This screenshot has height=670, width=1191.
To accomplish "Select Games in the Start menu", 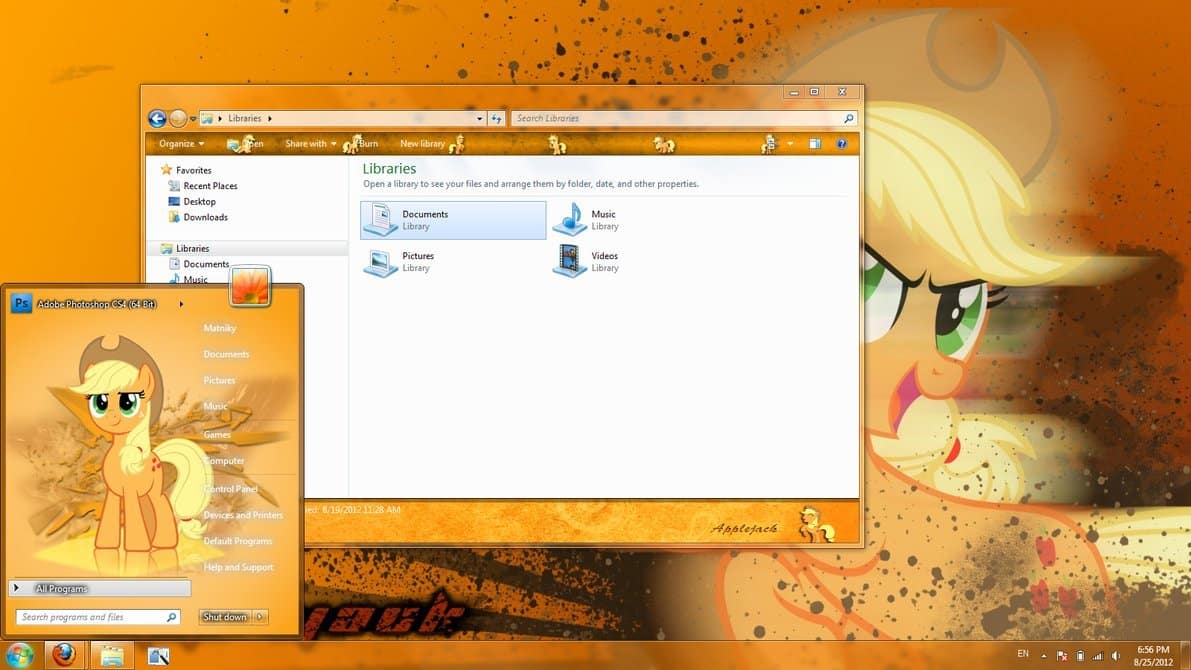I will [x=218, y=435].
